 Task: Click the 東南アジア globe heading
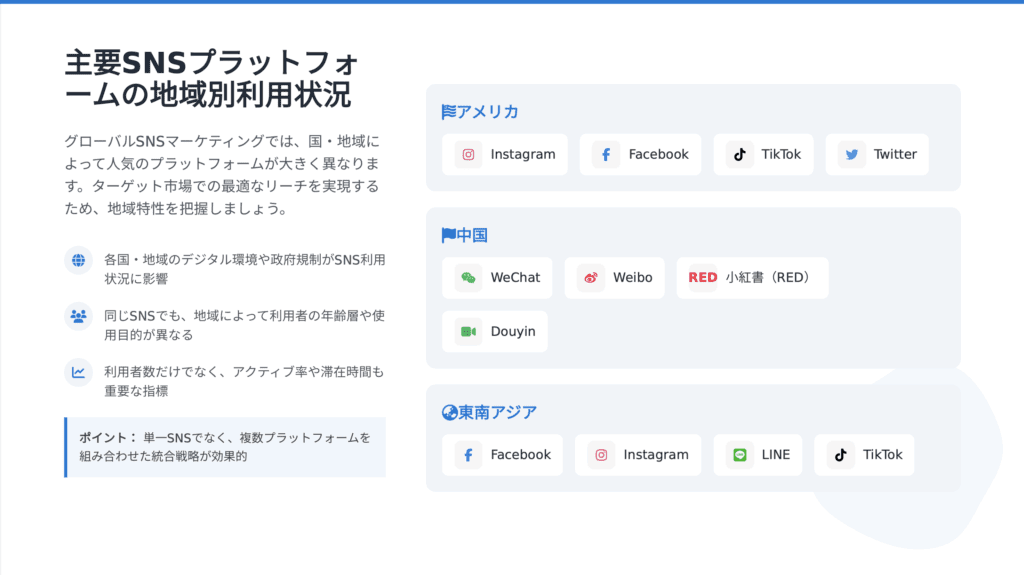tap(489, 412)
